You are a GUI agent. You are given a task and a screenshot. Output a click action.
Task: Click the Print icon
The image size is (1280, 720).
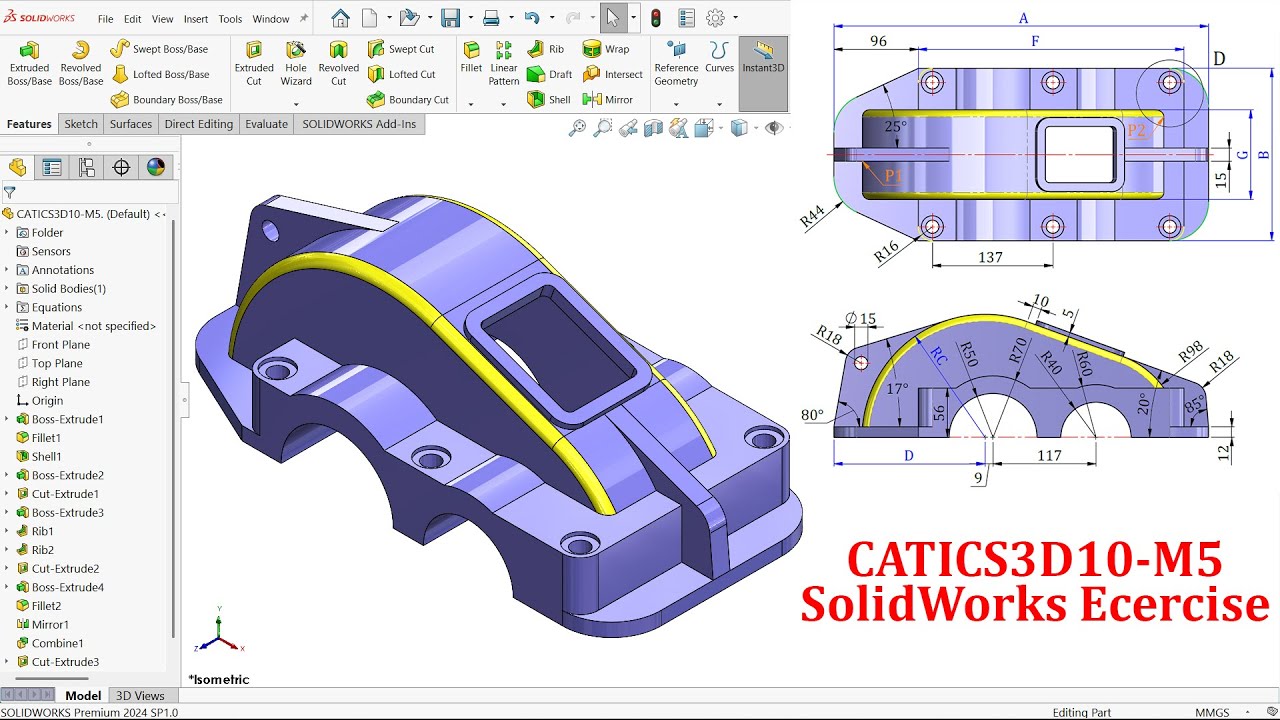(x=491, y=18)
